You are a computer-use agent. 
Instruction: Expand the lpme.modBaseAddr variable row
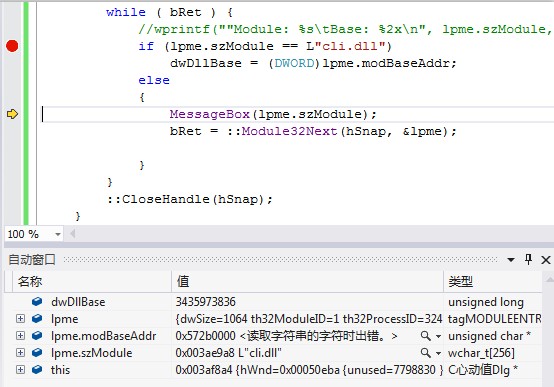point(20,336)
